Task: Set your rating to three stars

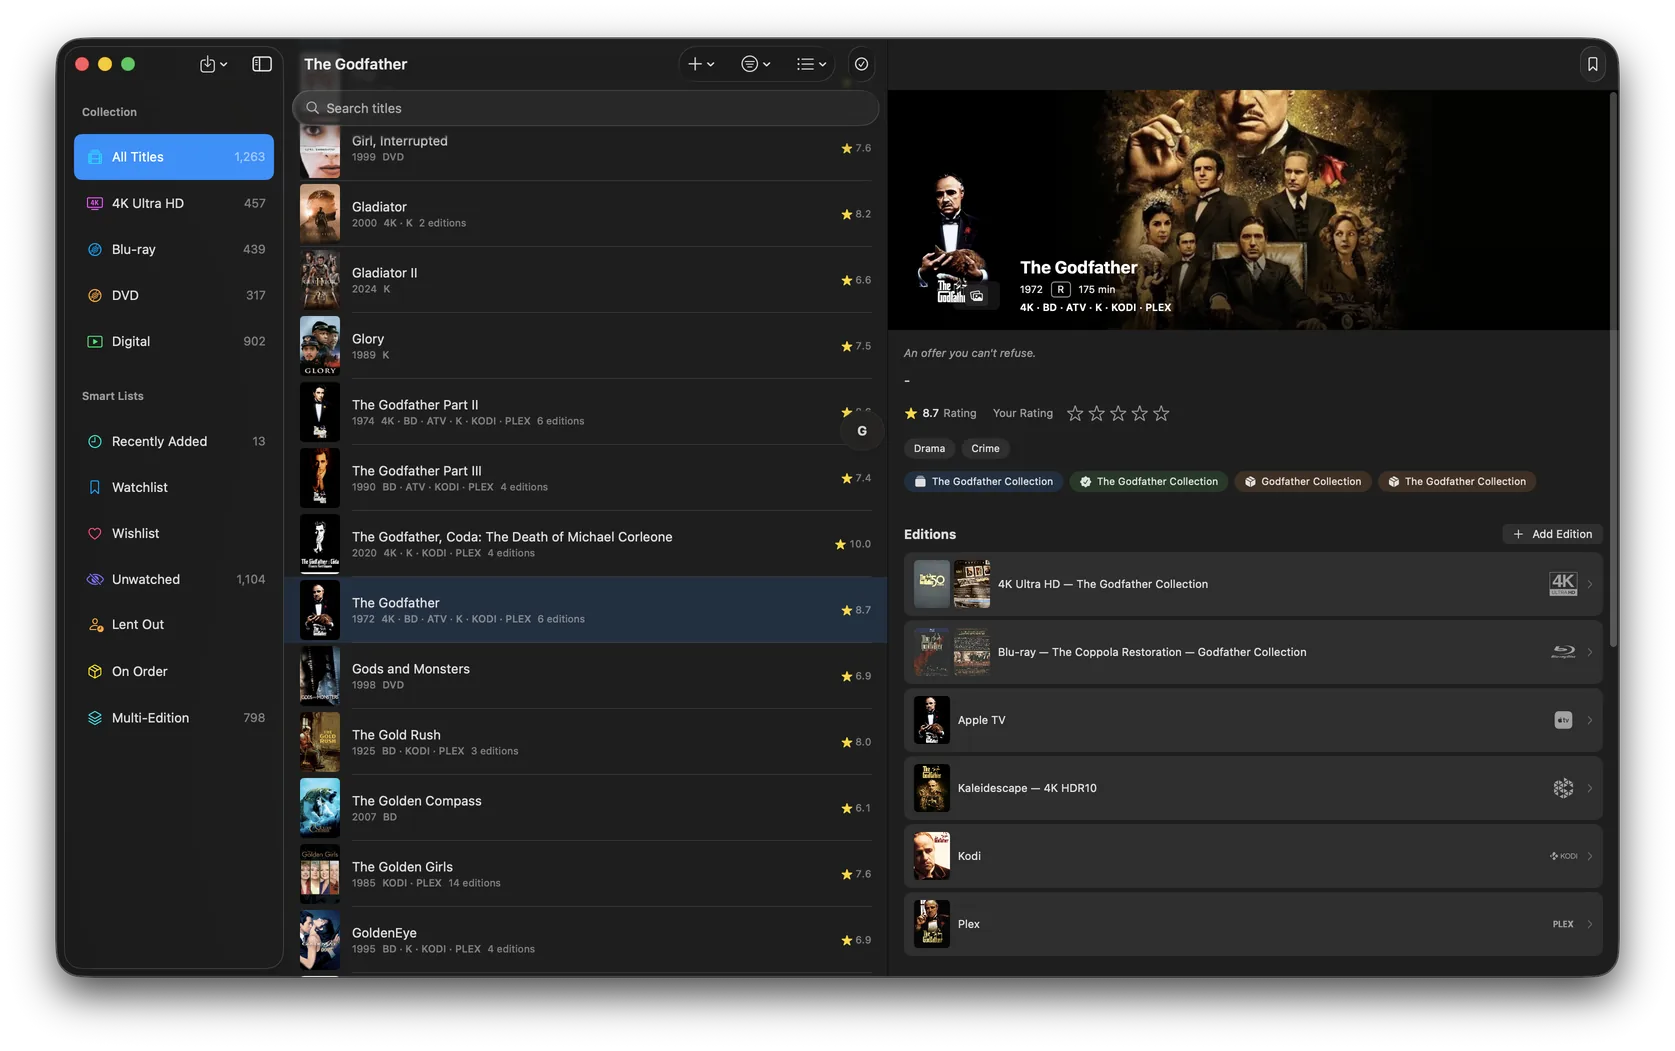Action: pyautogui.click(x=1118, y=413)
